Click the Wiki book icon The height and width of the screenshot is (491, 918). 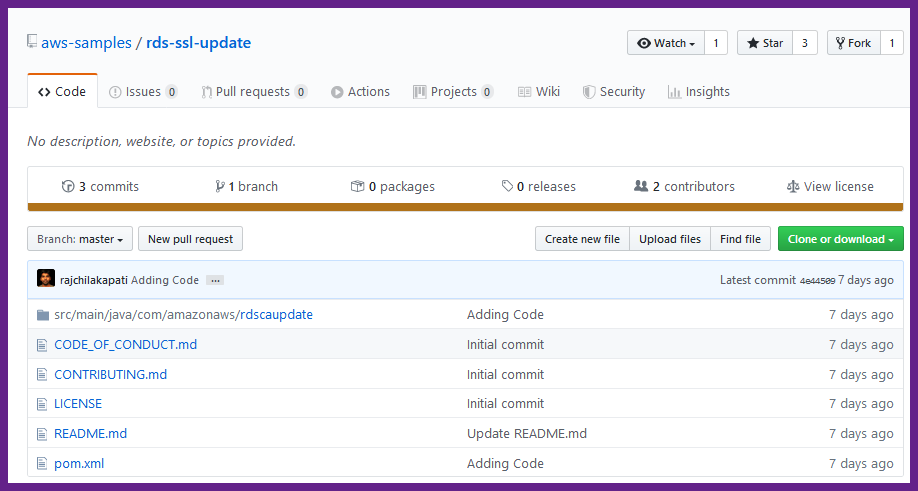525,92
